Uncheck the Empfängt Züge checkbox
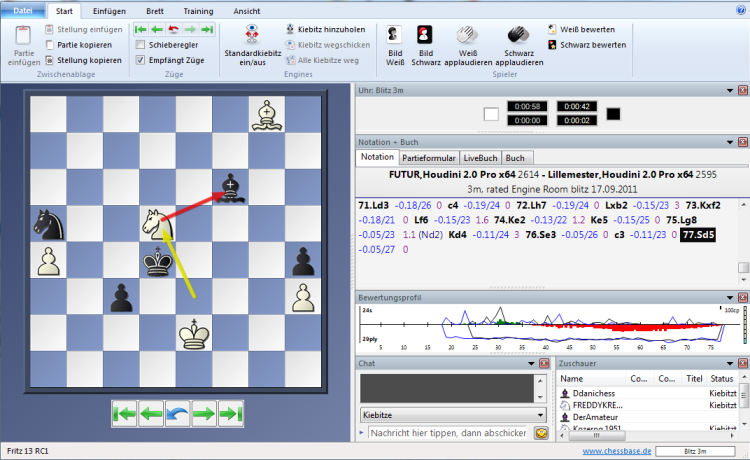Viewport: 750px width, 460px height. (x=140, y=60)
